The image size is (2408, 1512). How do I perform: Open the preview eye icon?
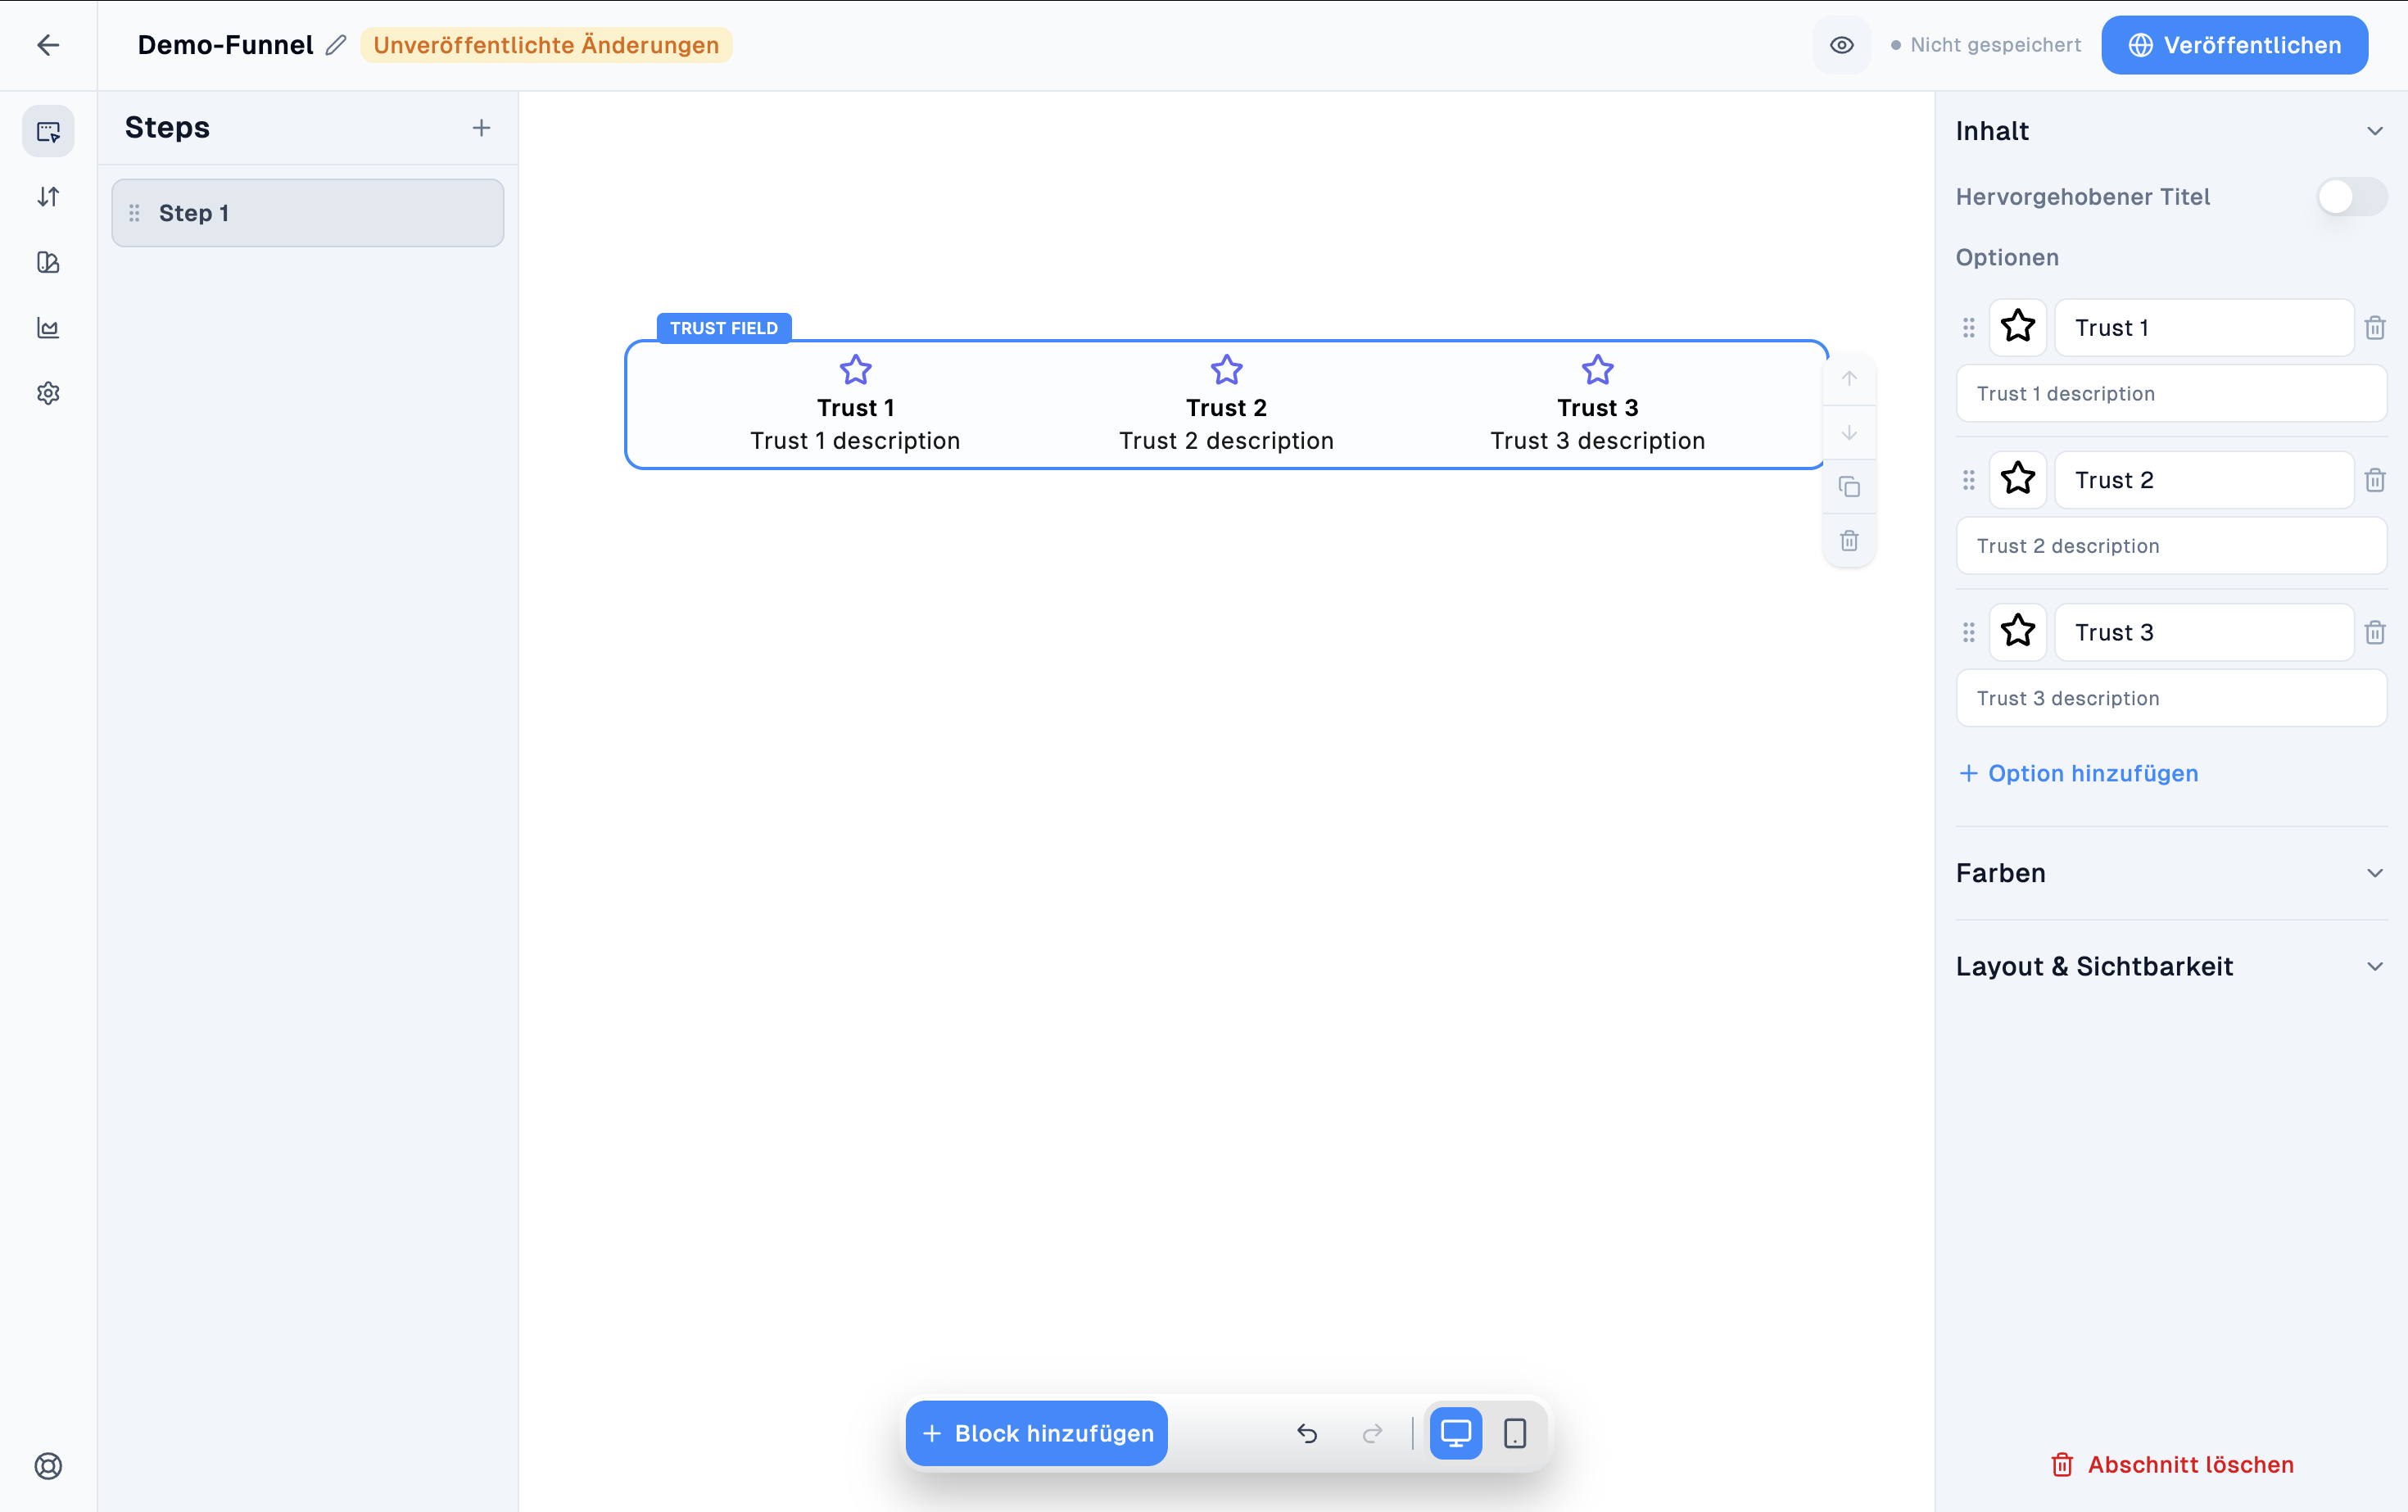1841,45
